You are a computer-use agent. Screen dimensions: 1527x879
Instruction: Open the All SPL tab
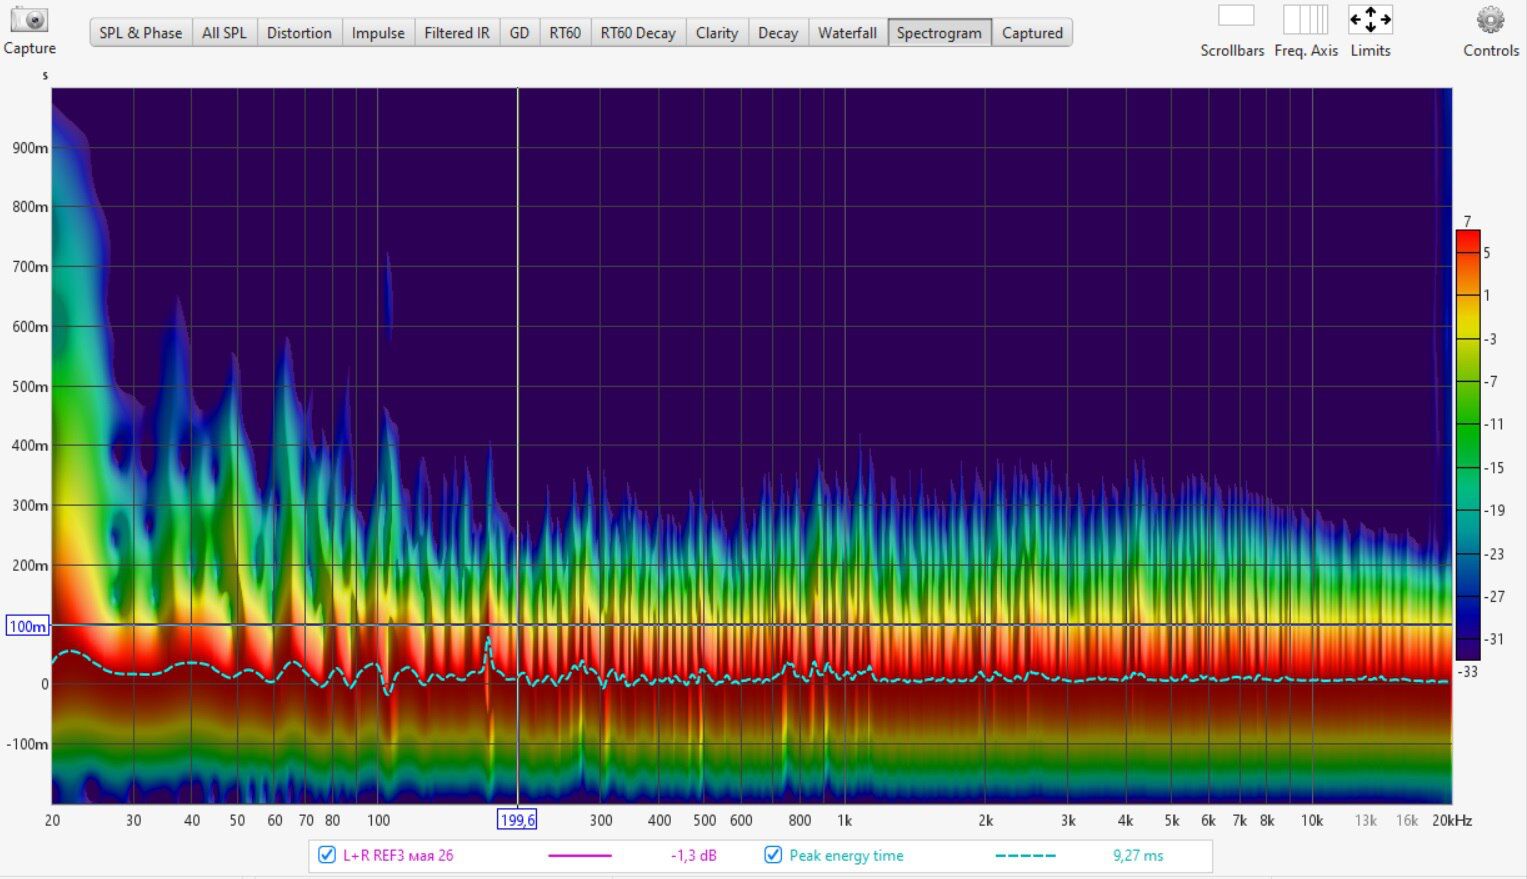[224, 33]
